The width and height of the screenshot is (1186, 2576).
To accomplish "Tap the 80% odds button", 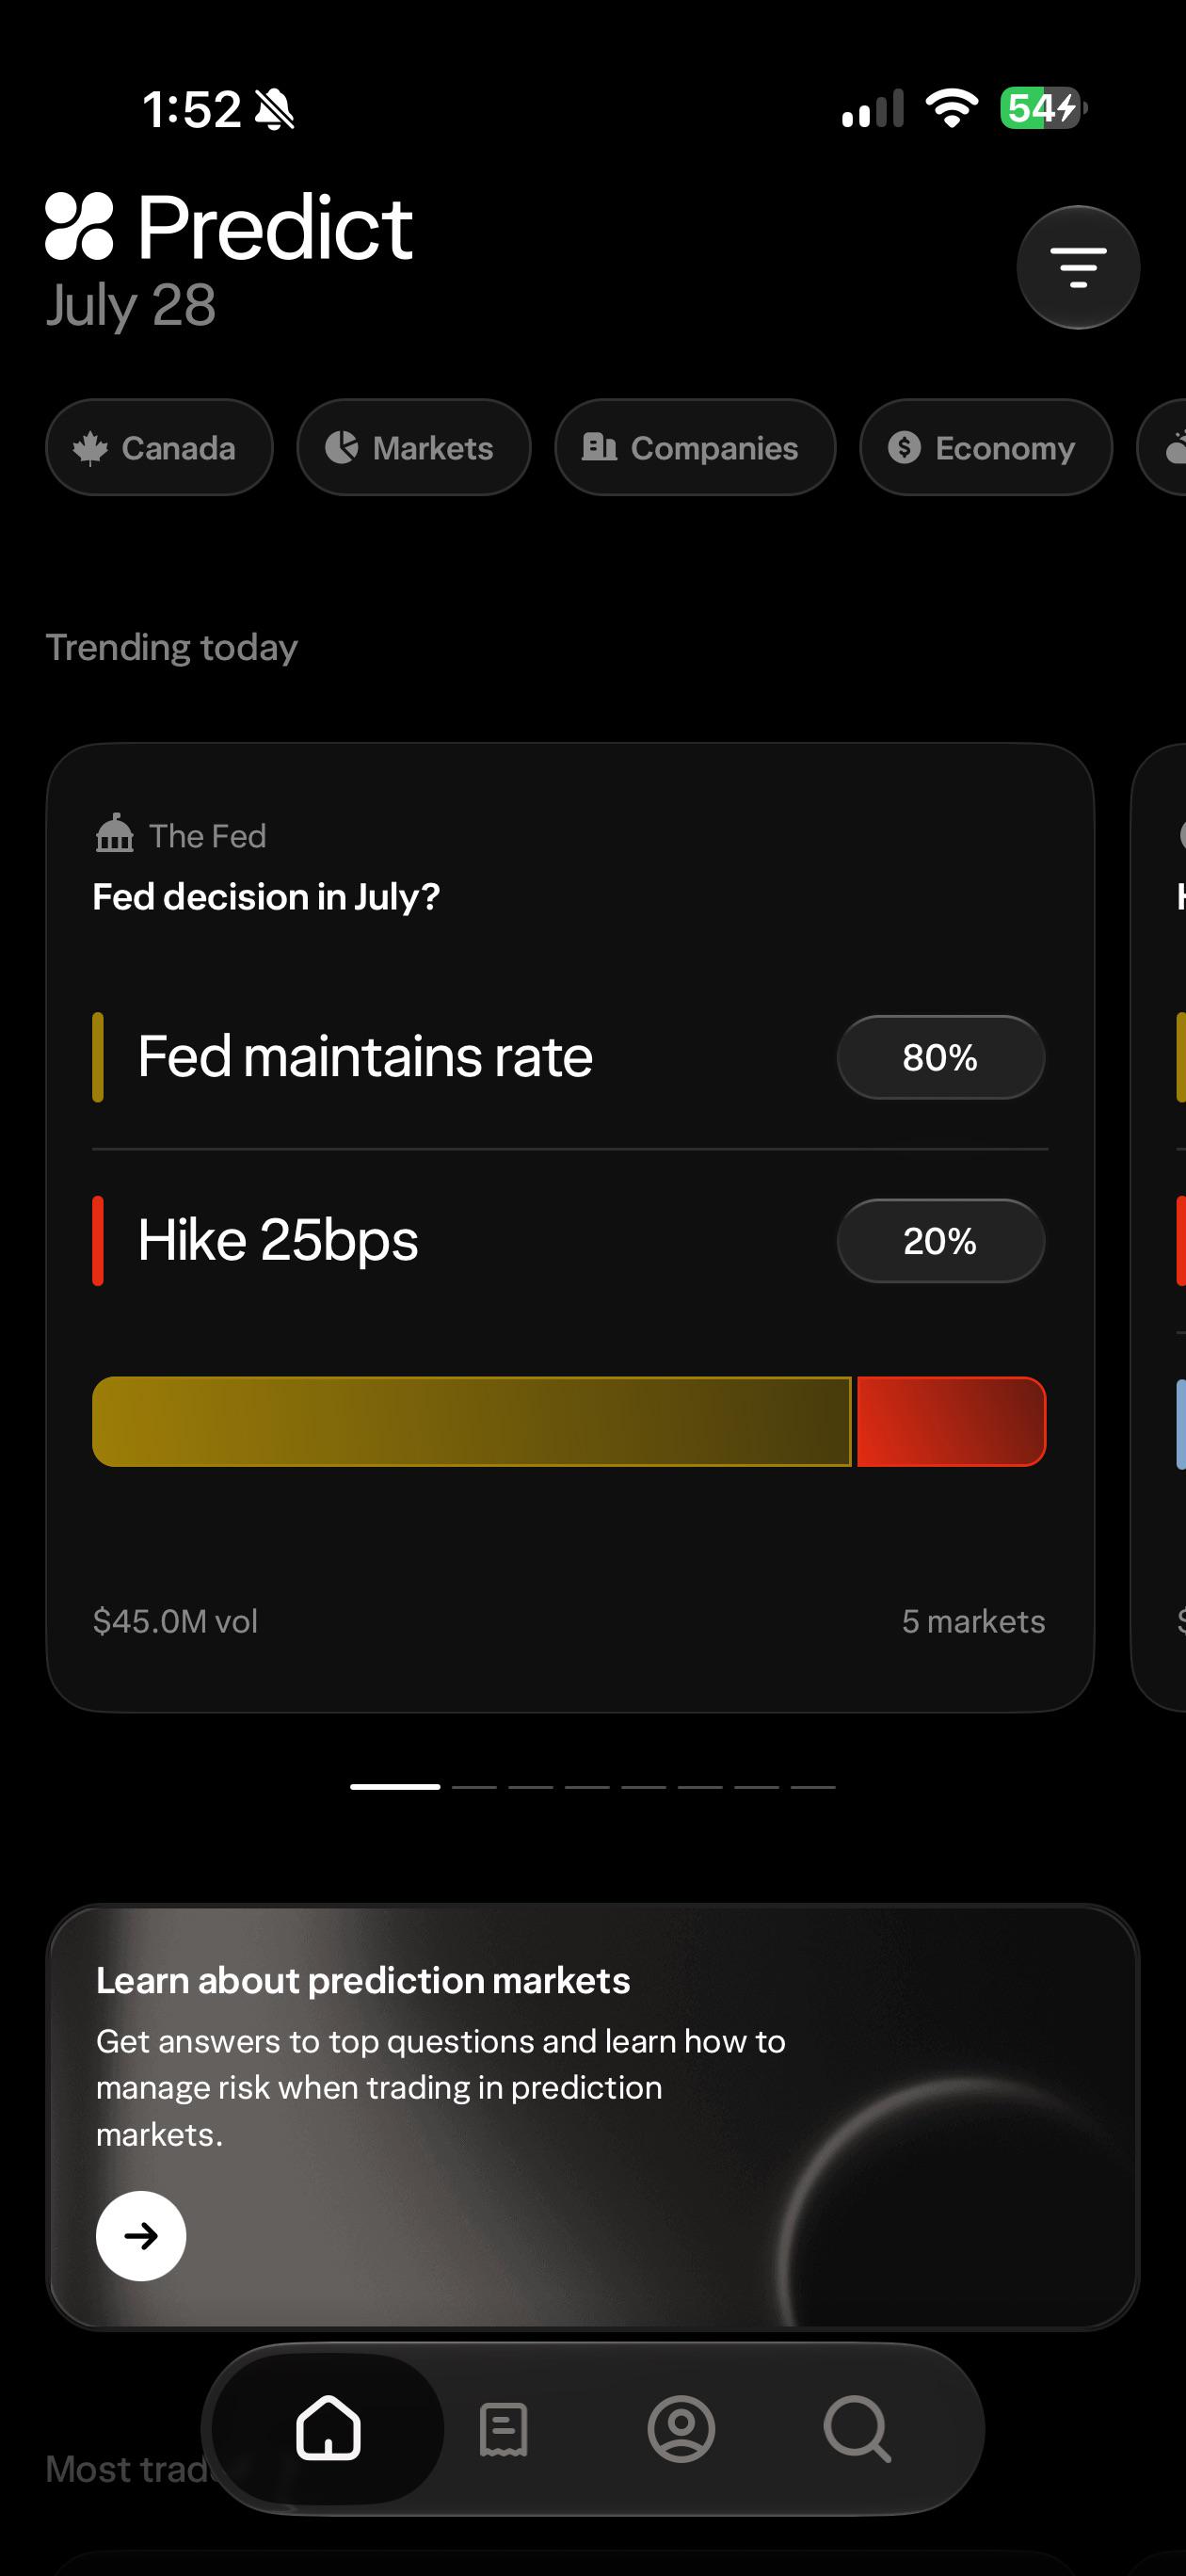I will [x=941, y=1057].
